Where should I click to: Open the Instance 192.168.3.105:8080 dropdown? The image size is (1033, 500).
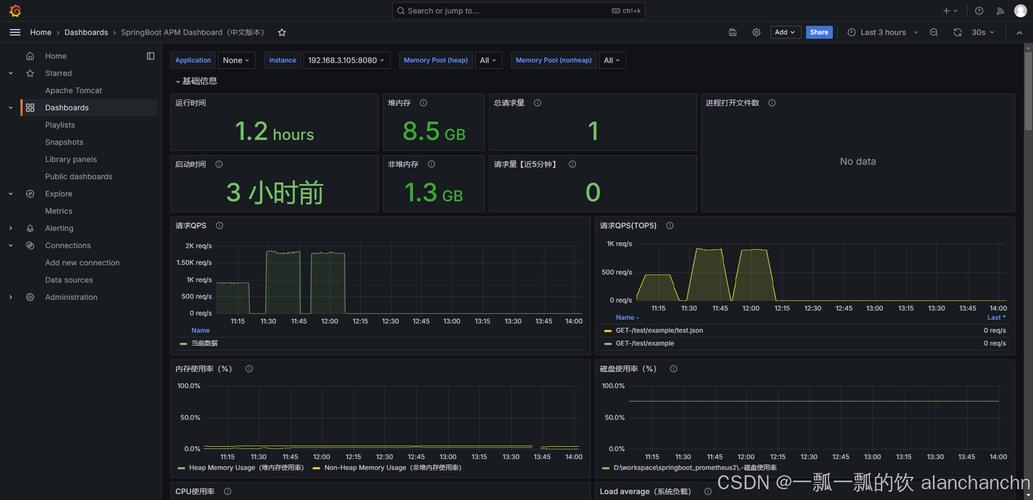[x=347, y=60]
